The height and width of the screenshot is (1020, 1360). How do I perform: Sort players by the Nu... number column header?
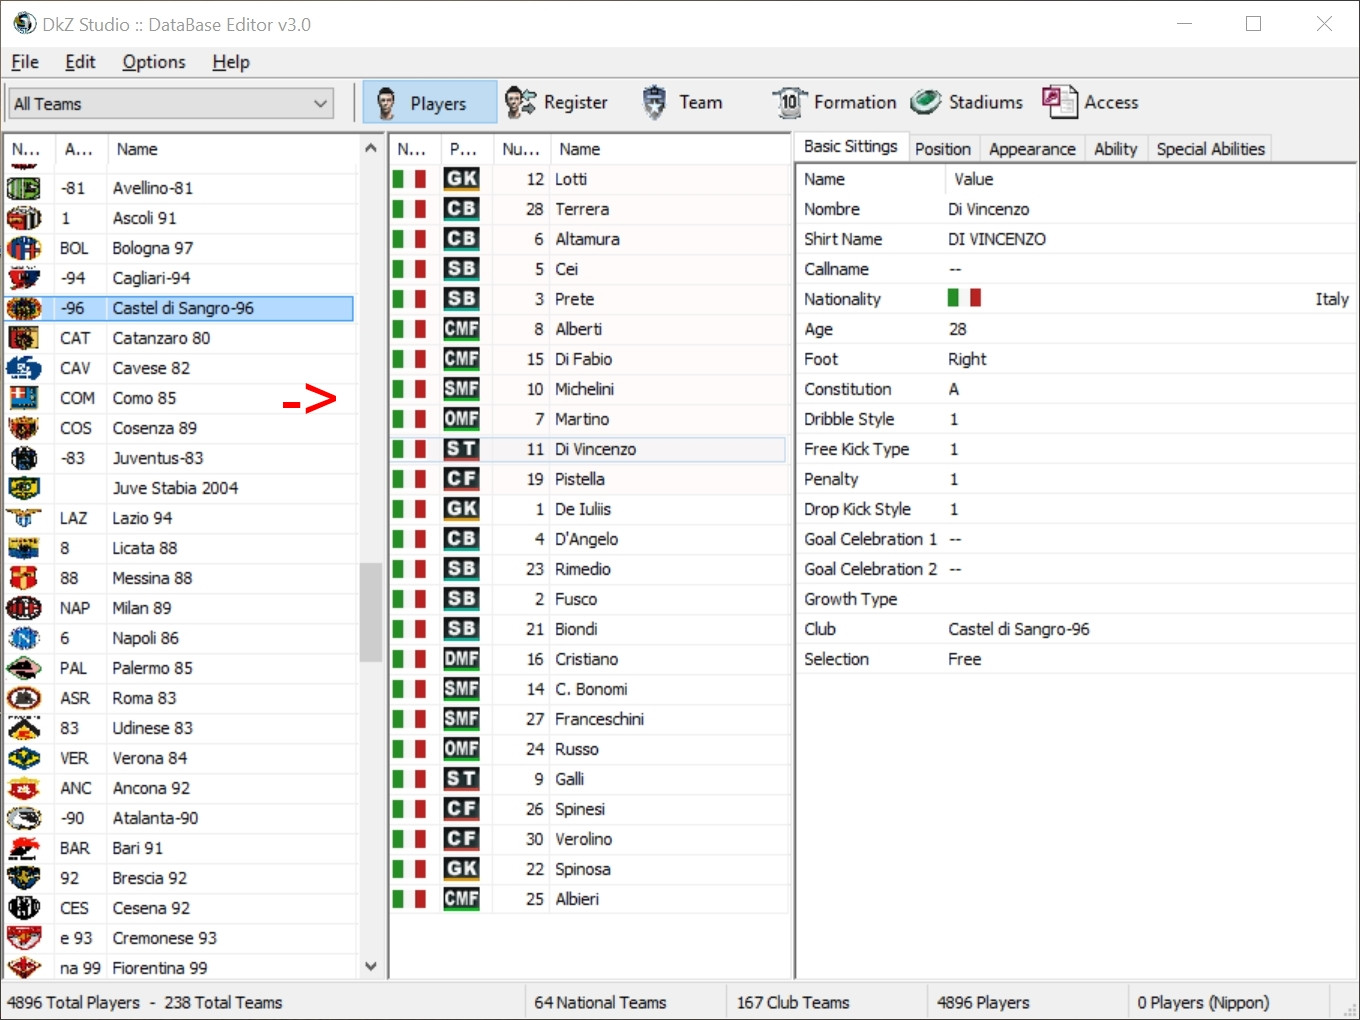[x=521, y=149]
